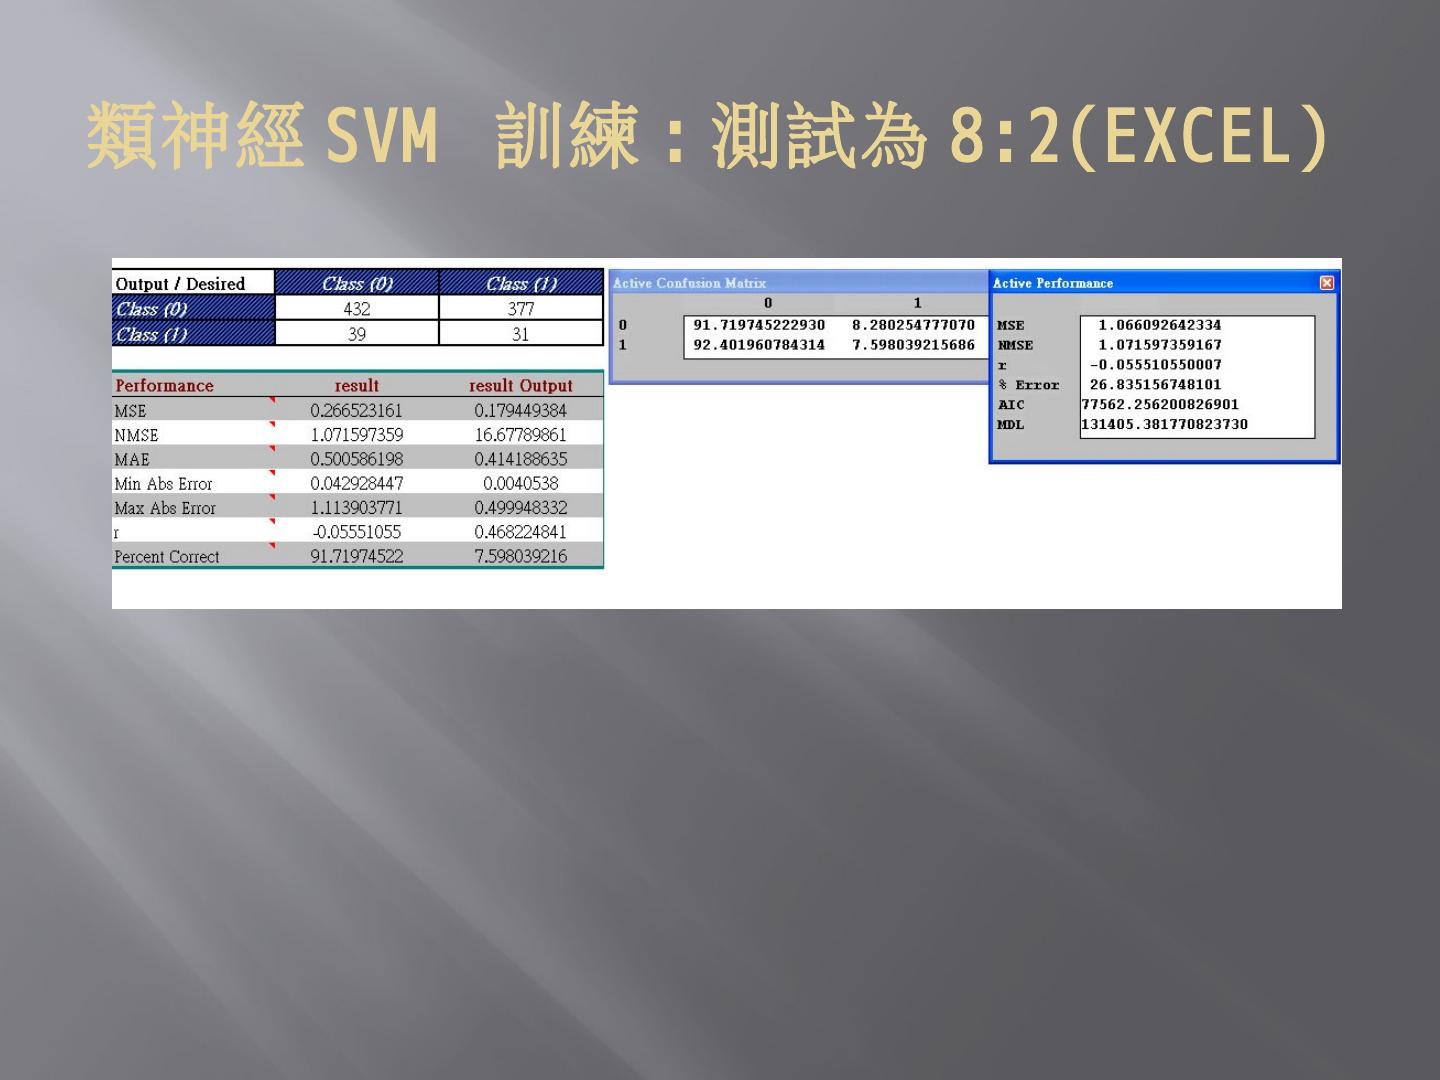Viewport: 1440px width, 1080px height.
Task: Select the "Min Abs Error" row label
Action: 163,483
